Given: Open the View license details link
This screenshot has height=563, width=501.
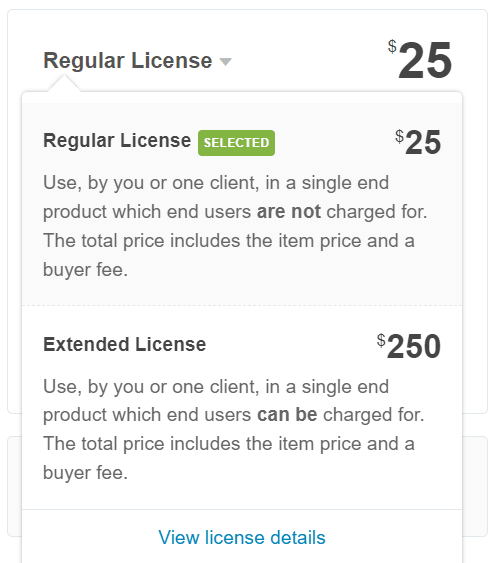Looking at the screenshot, I should pyautogui.click(x=242, y=538).
